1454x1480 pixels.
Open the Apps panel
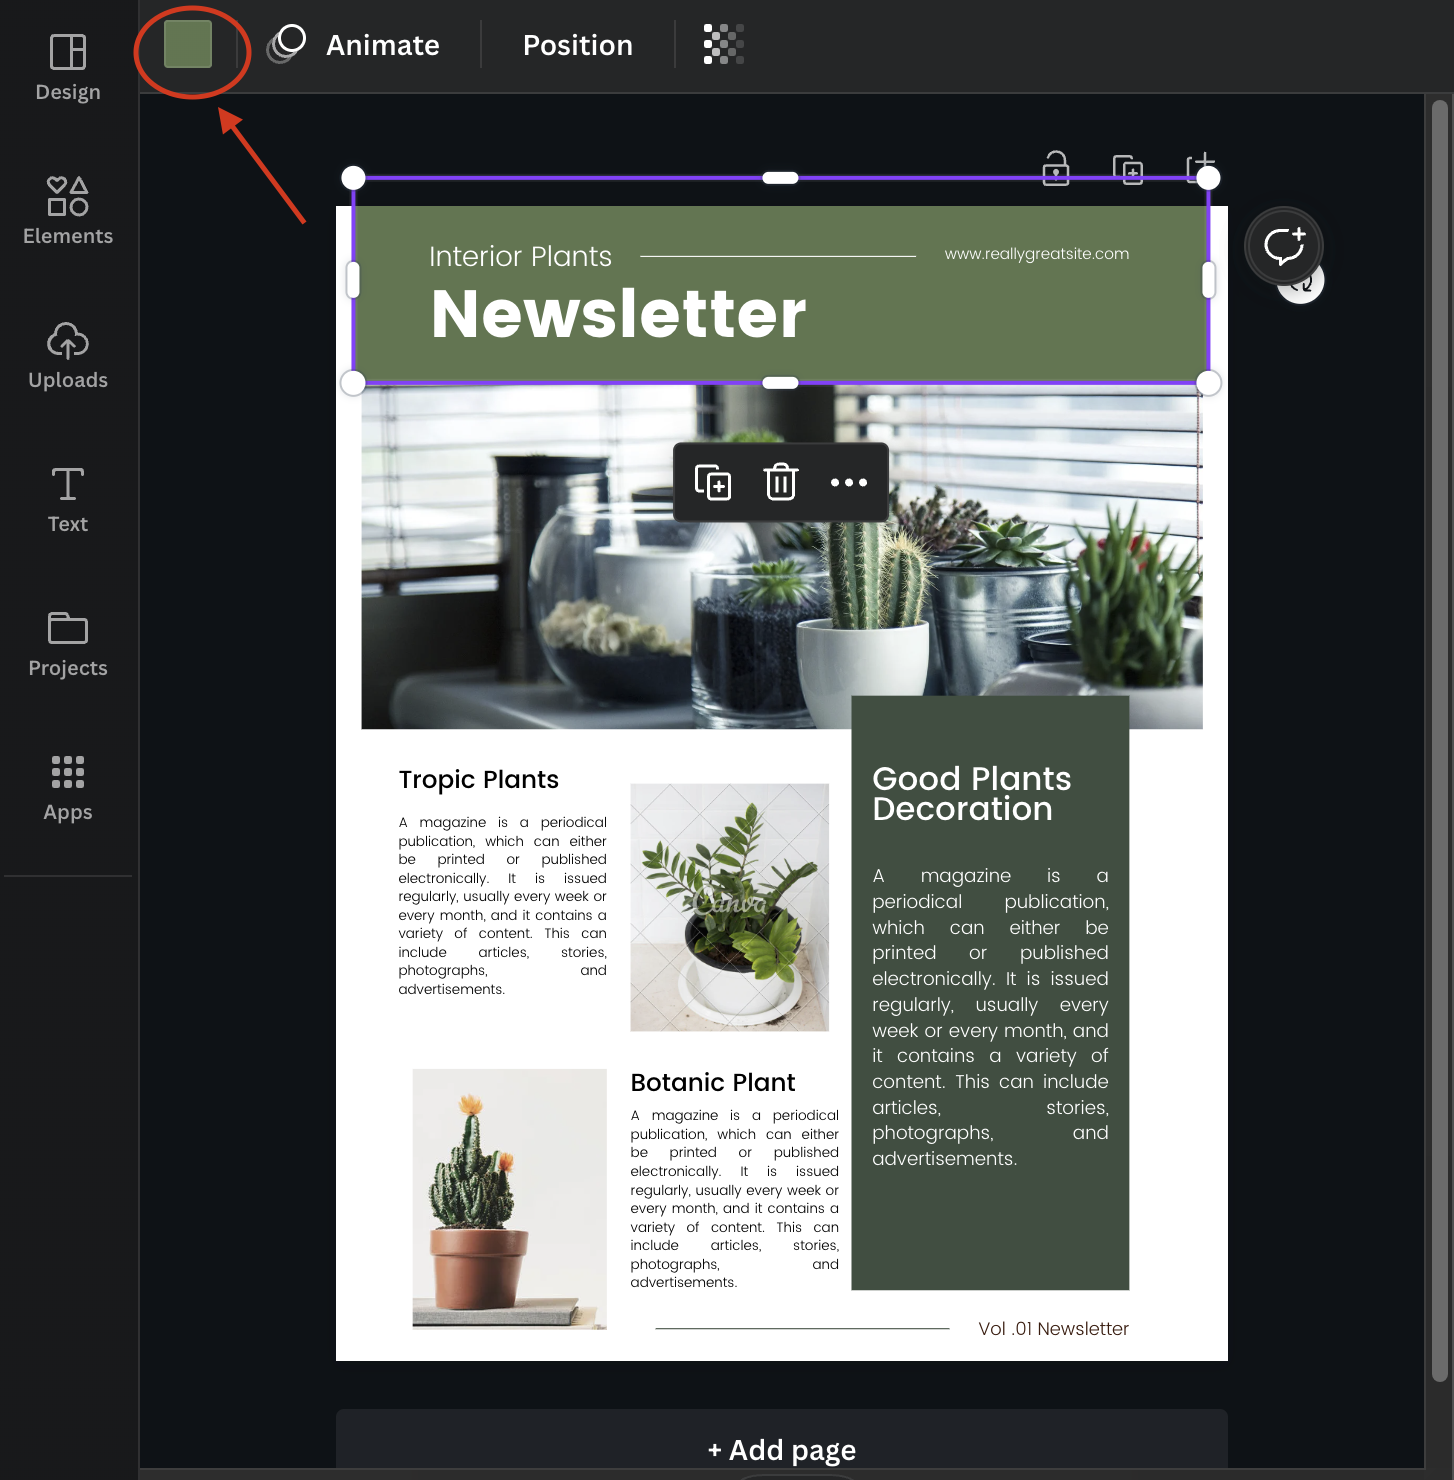tap(68, 788)
